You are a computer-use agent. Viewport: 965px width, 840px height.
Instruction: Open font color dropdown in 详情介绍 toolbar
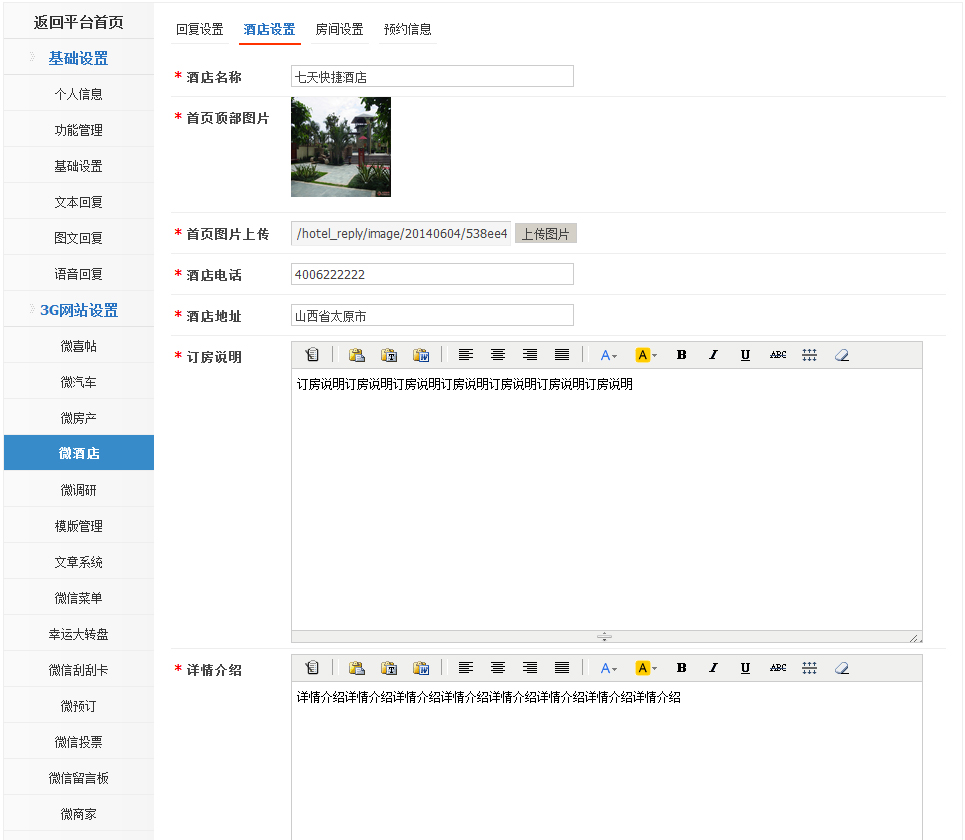(608, 668)
